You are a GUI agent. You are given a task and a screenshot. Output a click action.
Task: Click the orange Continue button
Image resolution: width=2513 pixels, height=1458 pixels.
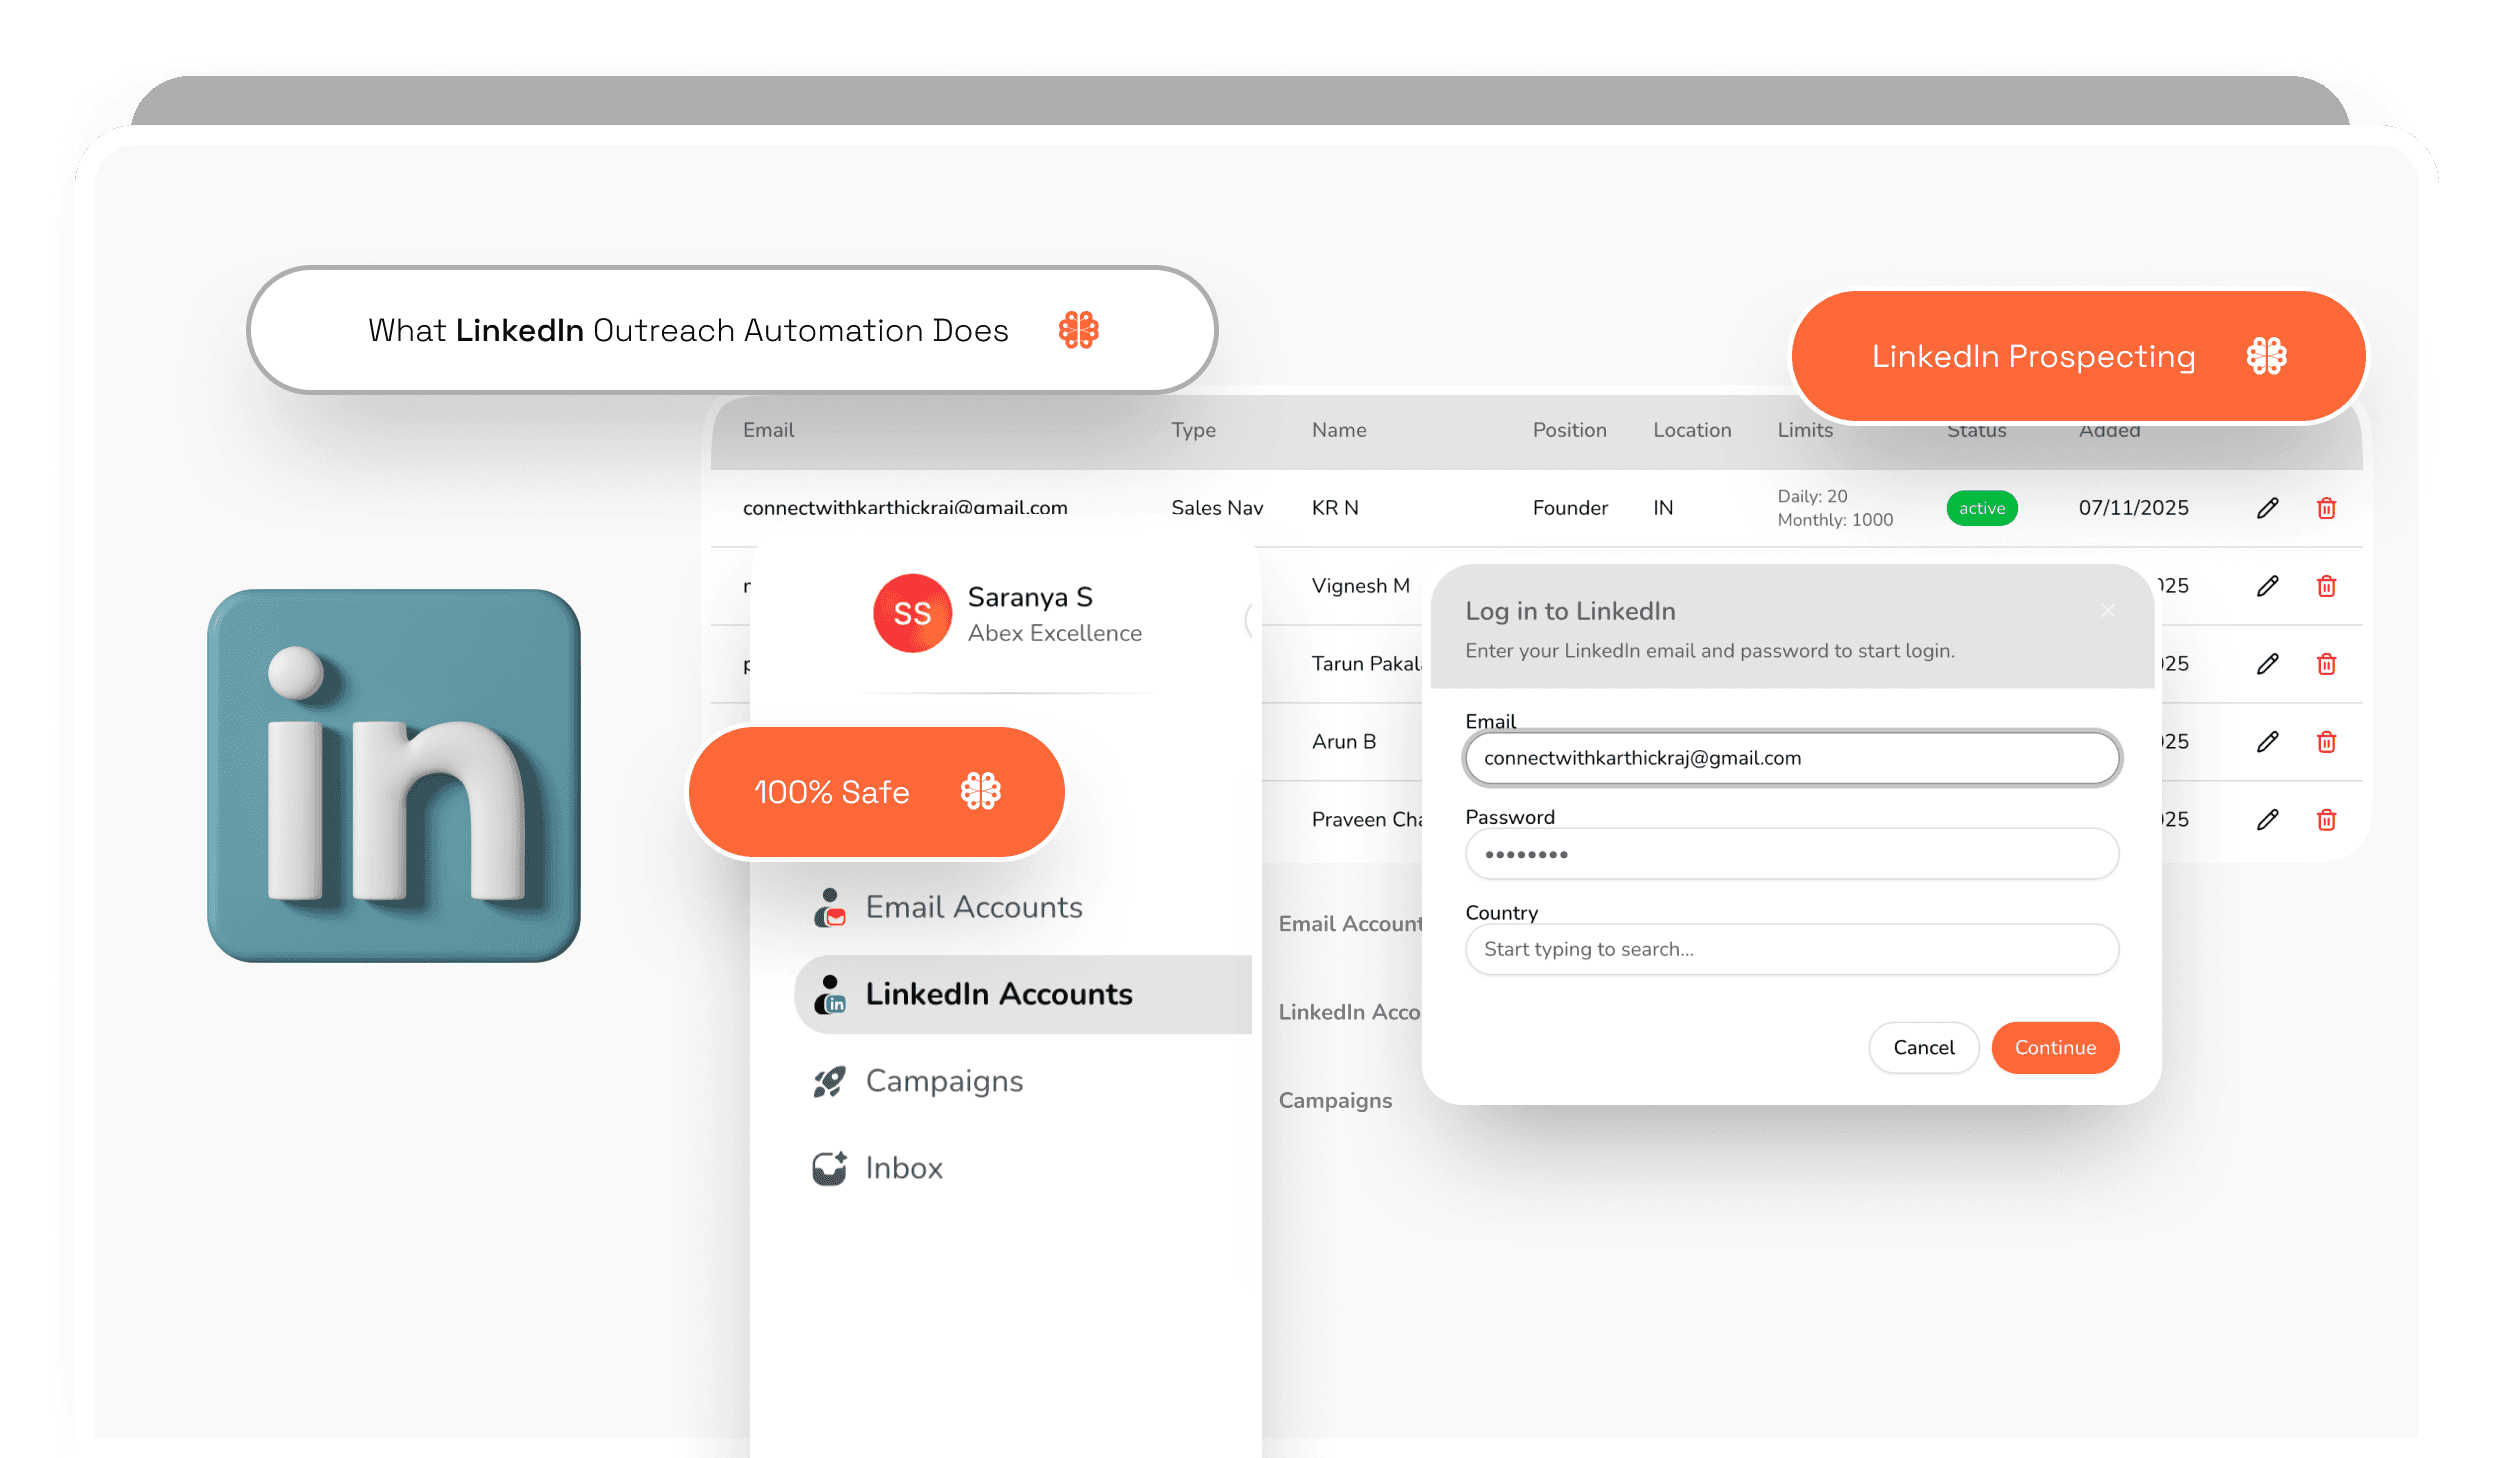tap(2054, 1047)
